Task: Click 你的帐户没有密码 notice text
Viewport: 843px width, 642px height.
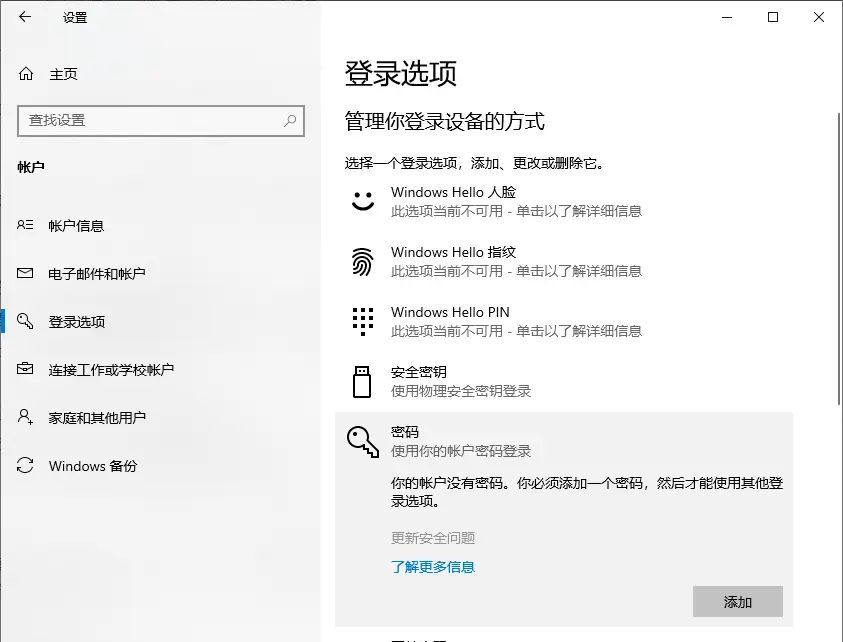Action: (587, 492)
